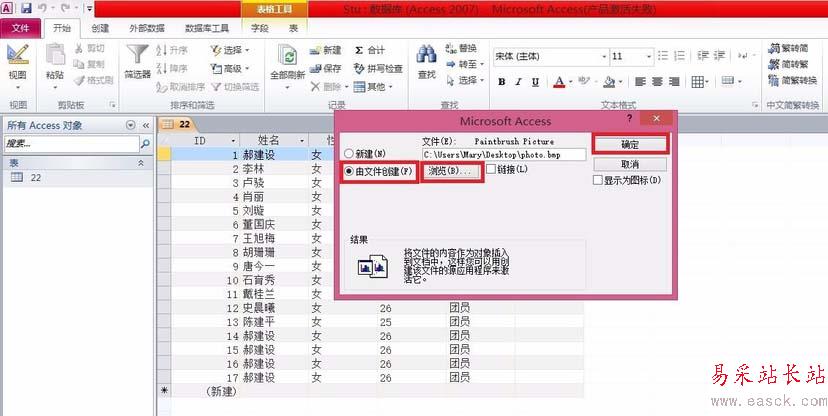Apply italic formatting with I
The image size is (828, 416).
(518, 82)
